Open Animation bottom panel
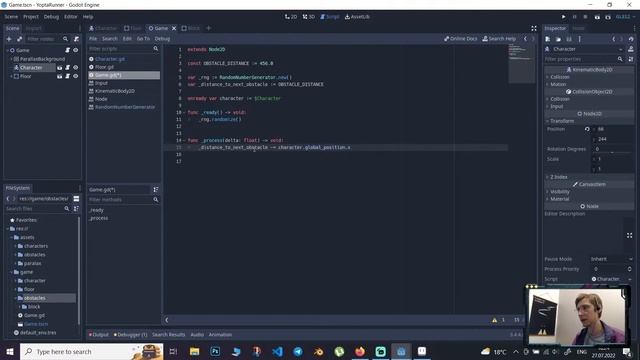The height and width of the screenshot is (360, 640). [220, 335]
